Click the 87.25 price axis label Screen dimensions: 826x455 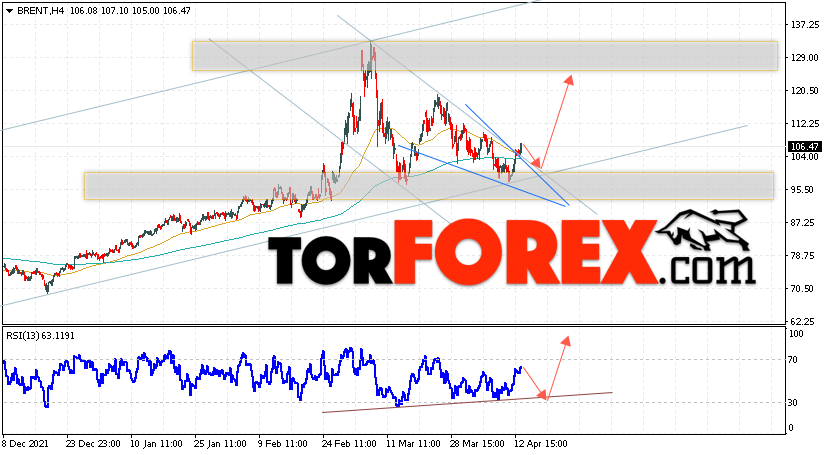804,223
